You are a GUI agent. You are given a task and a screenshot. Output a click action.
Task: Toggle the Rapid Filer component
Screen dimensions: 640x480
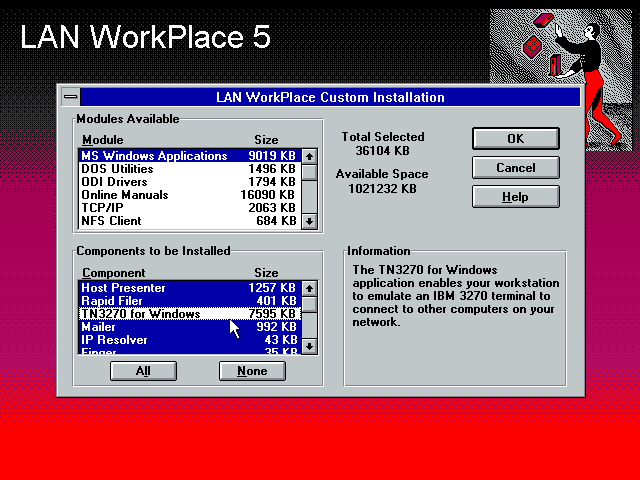coord(189,301)
